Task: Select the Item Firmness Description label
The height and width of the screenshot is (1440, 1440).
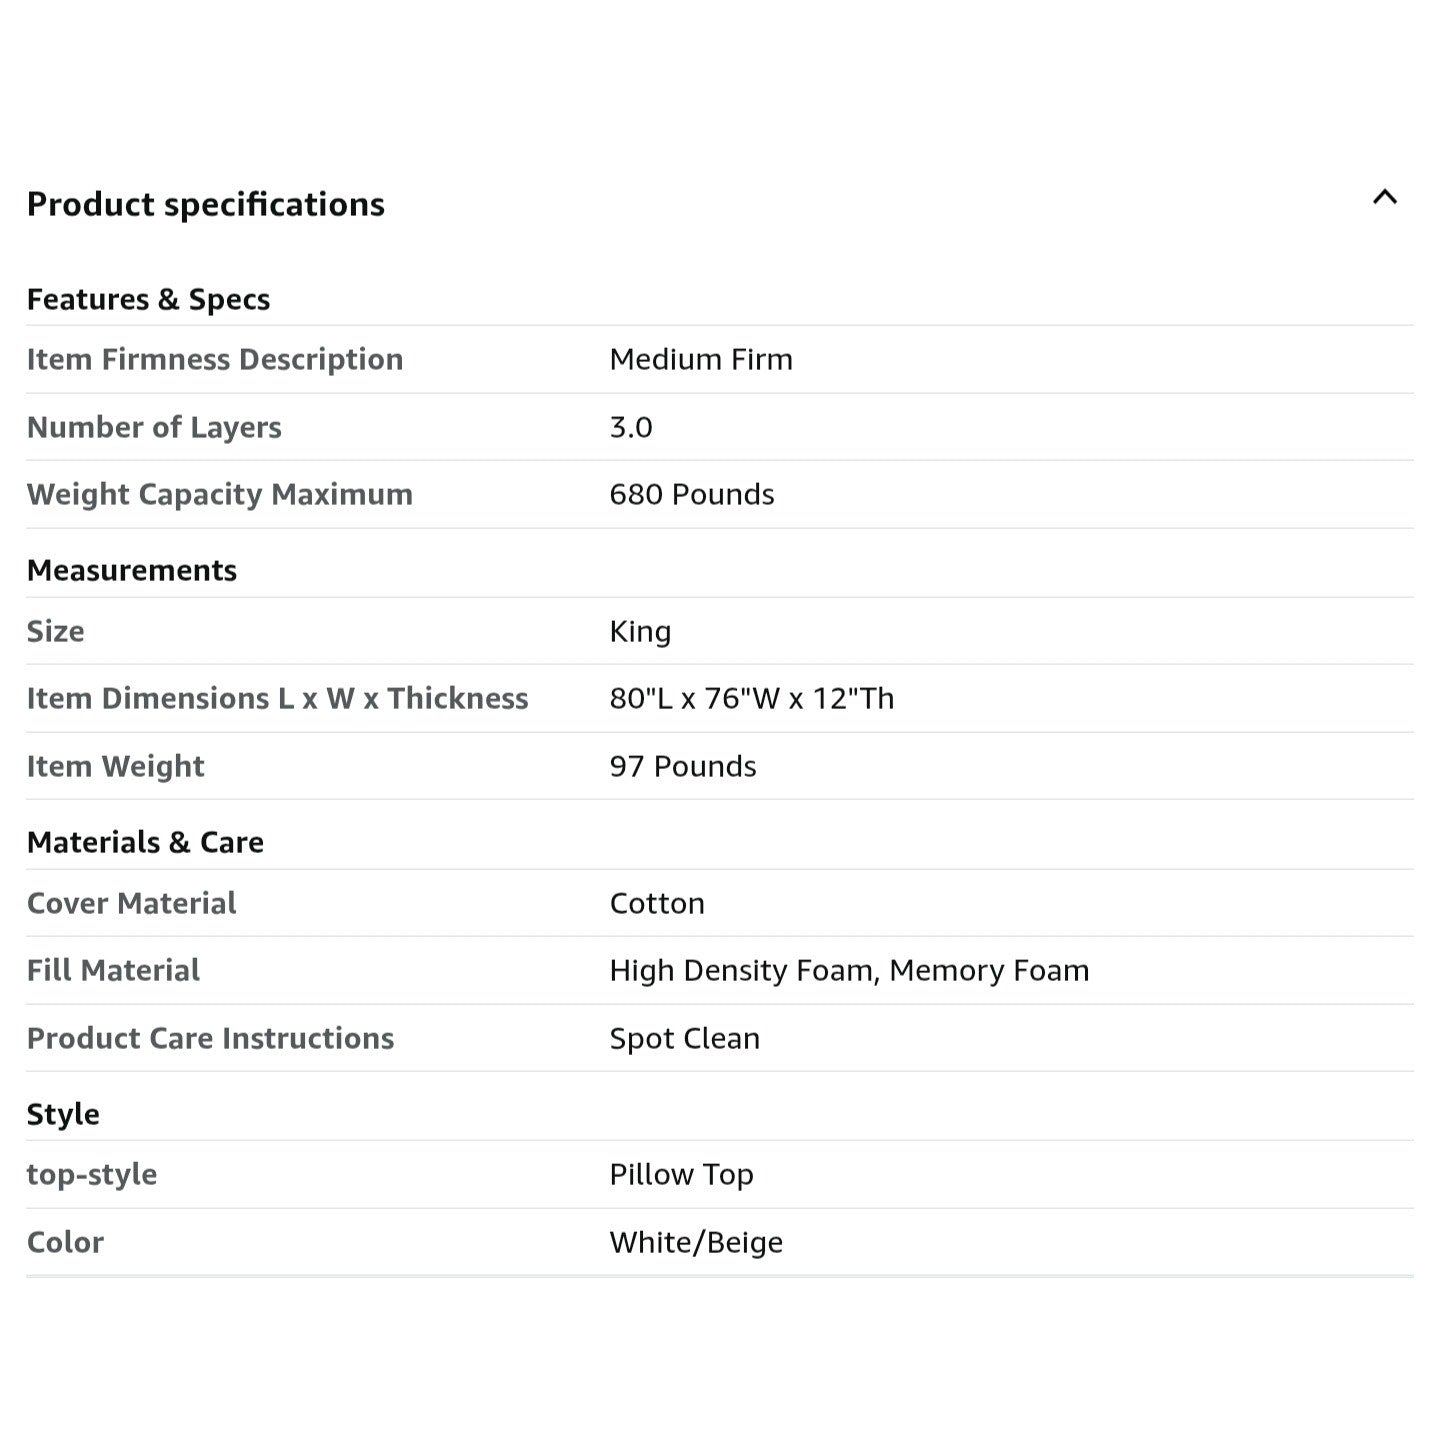Action: pyautogui.click(x=214, y=359)
